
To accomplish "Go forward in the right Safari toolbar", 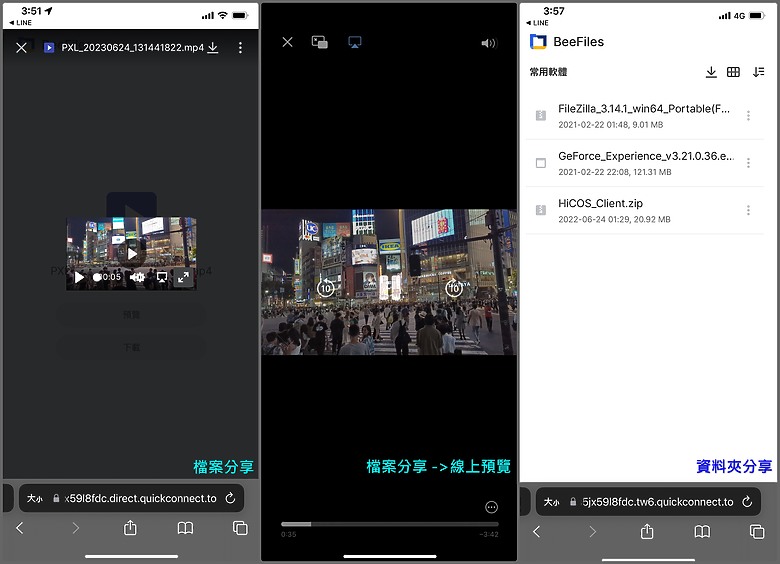I will (592, 532).
